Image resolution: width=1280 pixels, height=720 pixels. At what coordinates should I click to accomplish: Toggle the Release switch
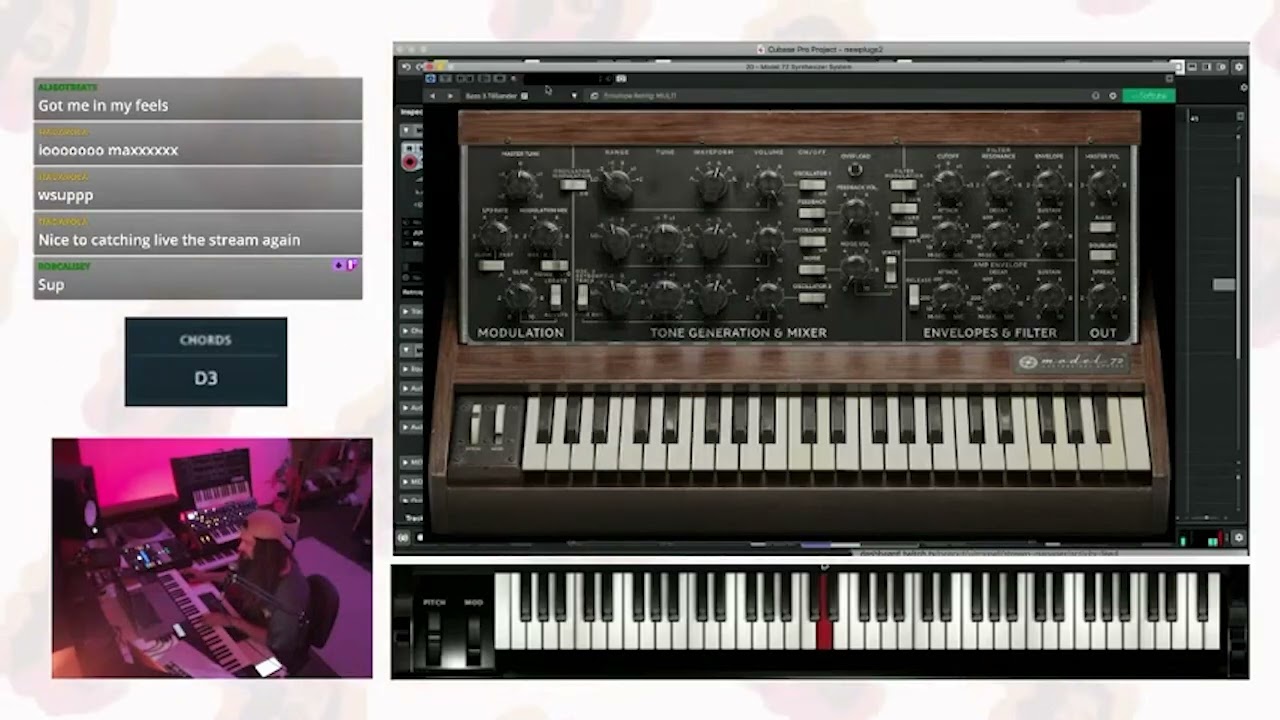click(x=913, y=297)
